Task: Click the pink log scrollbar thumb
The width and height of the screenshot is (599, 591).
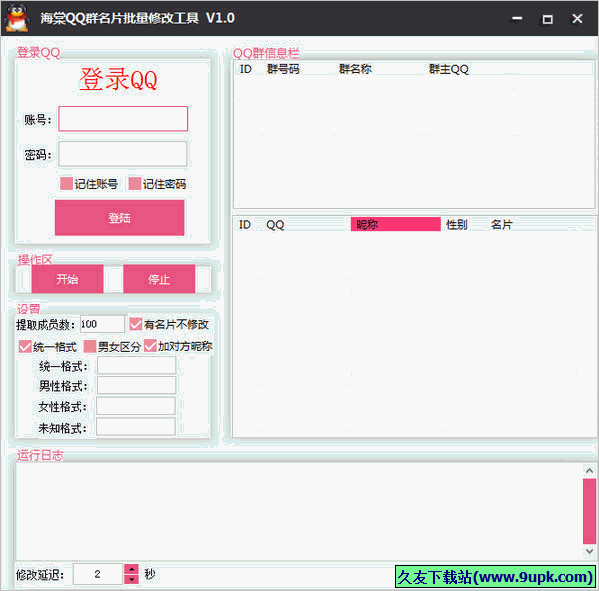Action: coord(589,511)
